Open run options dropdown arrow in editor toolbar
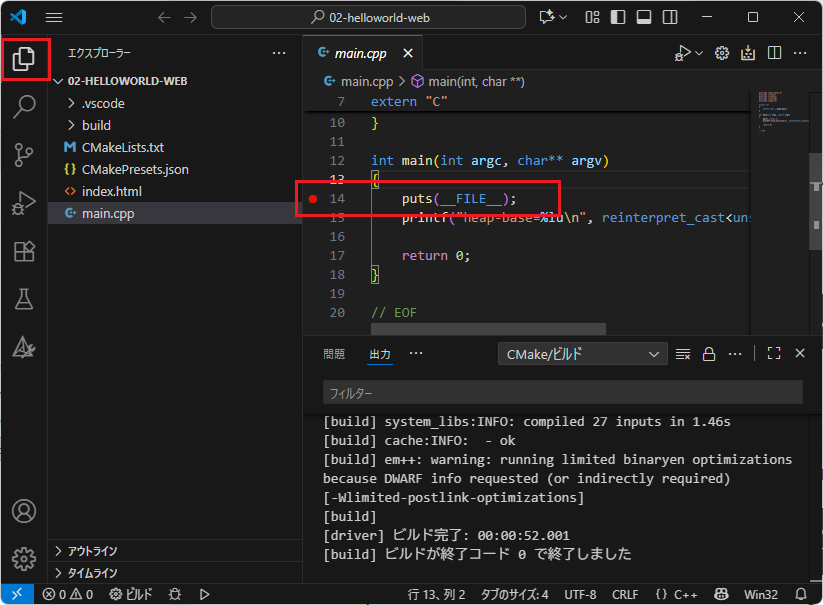The height and width of the screenshot is (605, 823). tap(699, 53)
